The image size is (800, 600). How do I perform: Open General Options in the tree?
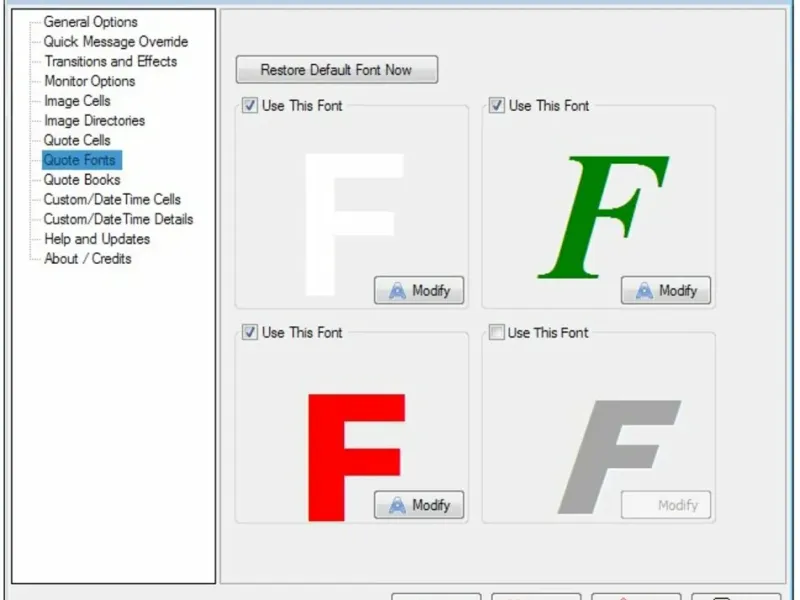(90, 22)
